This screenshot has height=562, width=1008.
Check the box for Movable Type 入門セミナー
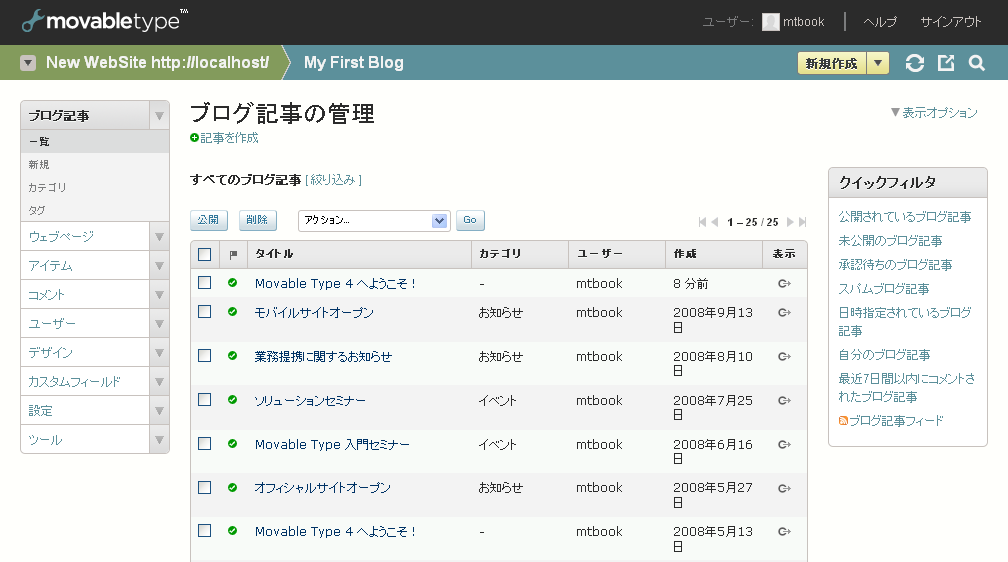pos(204,443)
